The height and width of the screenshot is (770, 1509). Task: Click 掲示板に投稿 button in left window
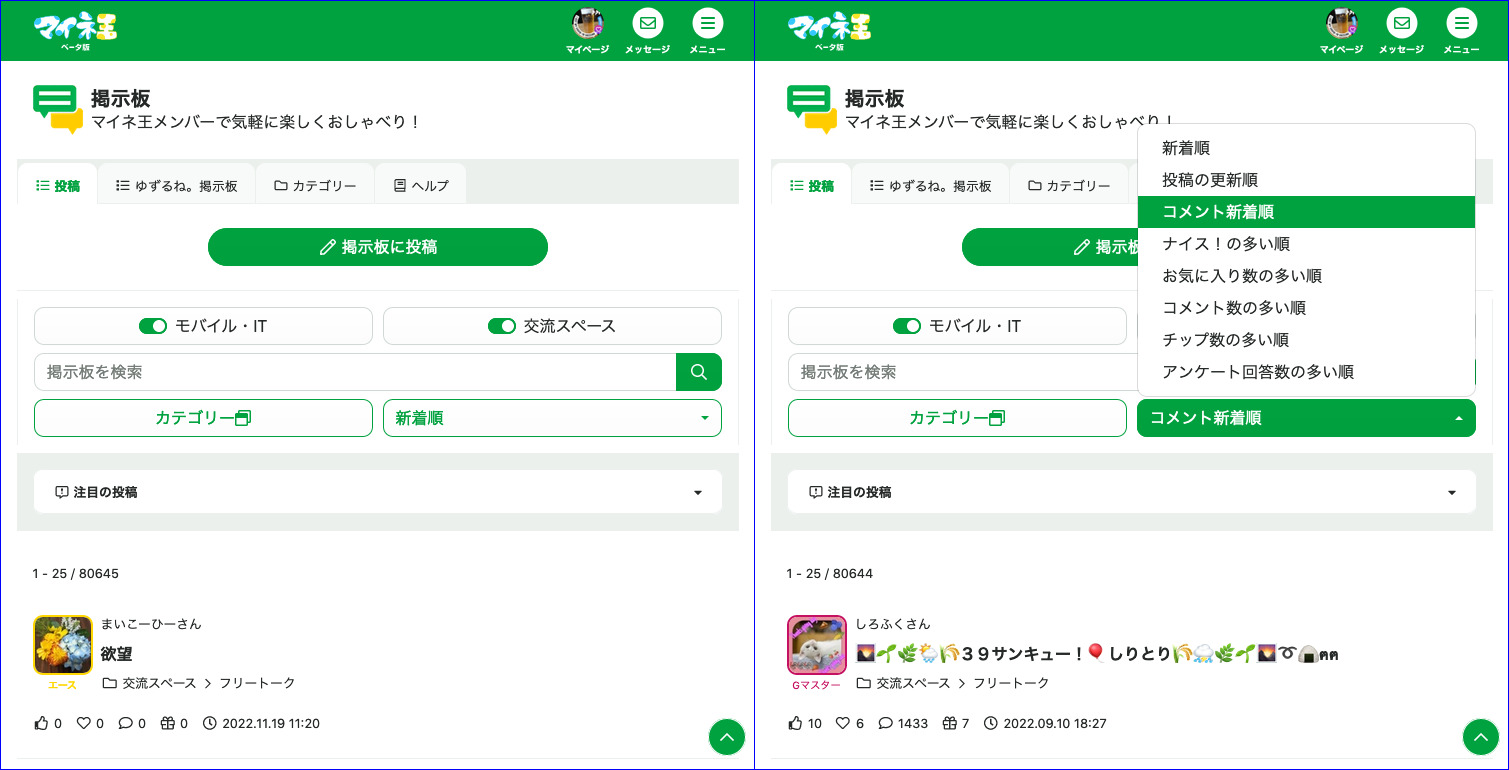coord(378,247)
